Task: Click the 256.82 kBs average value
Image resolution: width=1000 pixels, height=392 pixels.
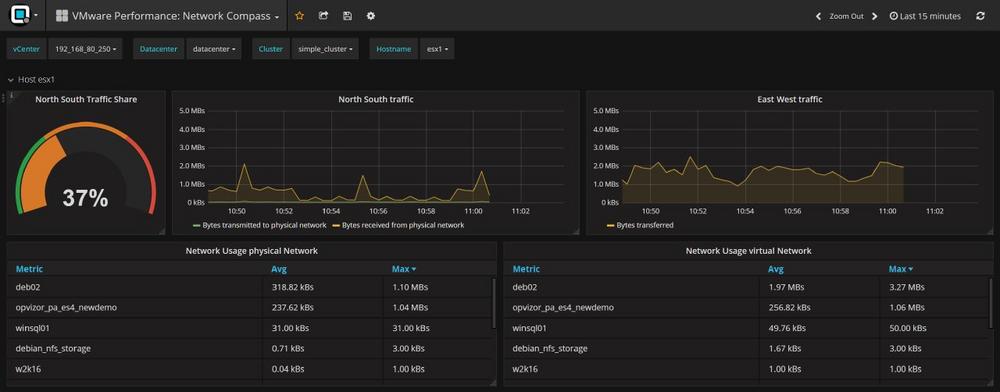Action: click(x=789, y=307)
